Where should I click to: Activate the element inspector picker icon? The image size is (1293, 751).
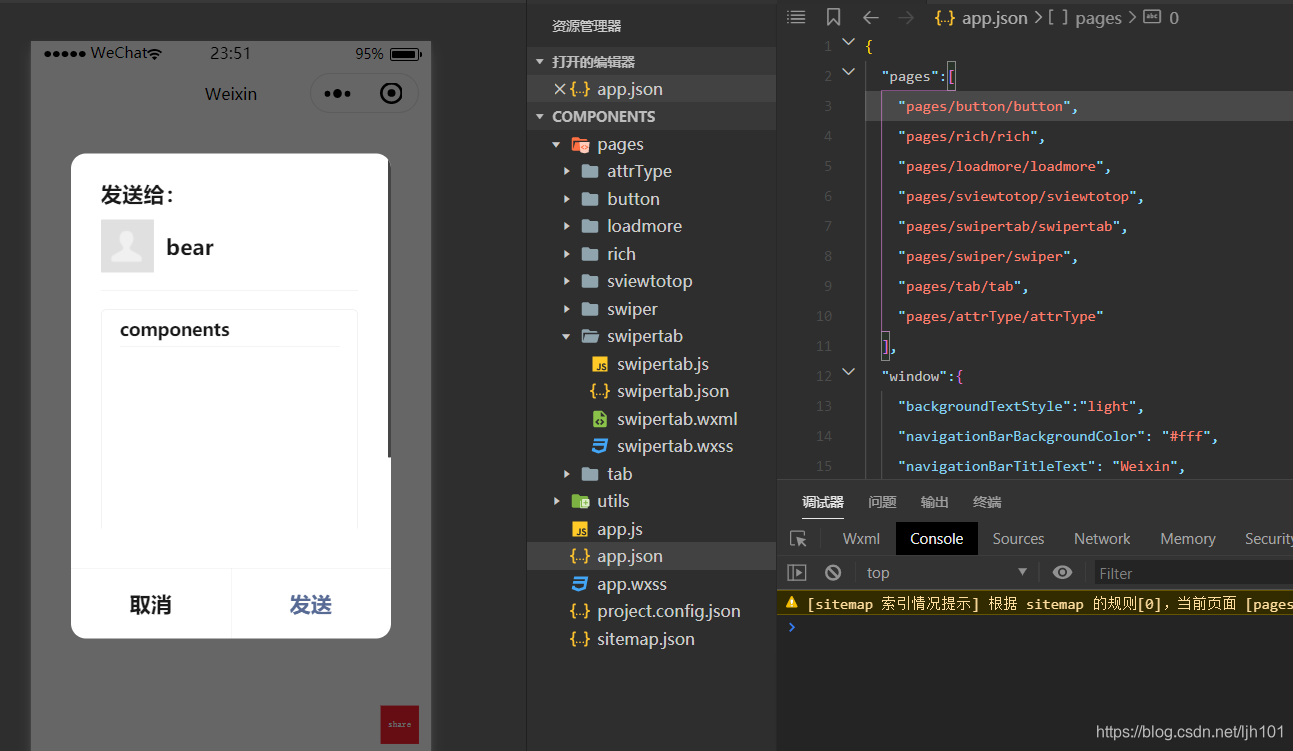click(798, 538)
